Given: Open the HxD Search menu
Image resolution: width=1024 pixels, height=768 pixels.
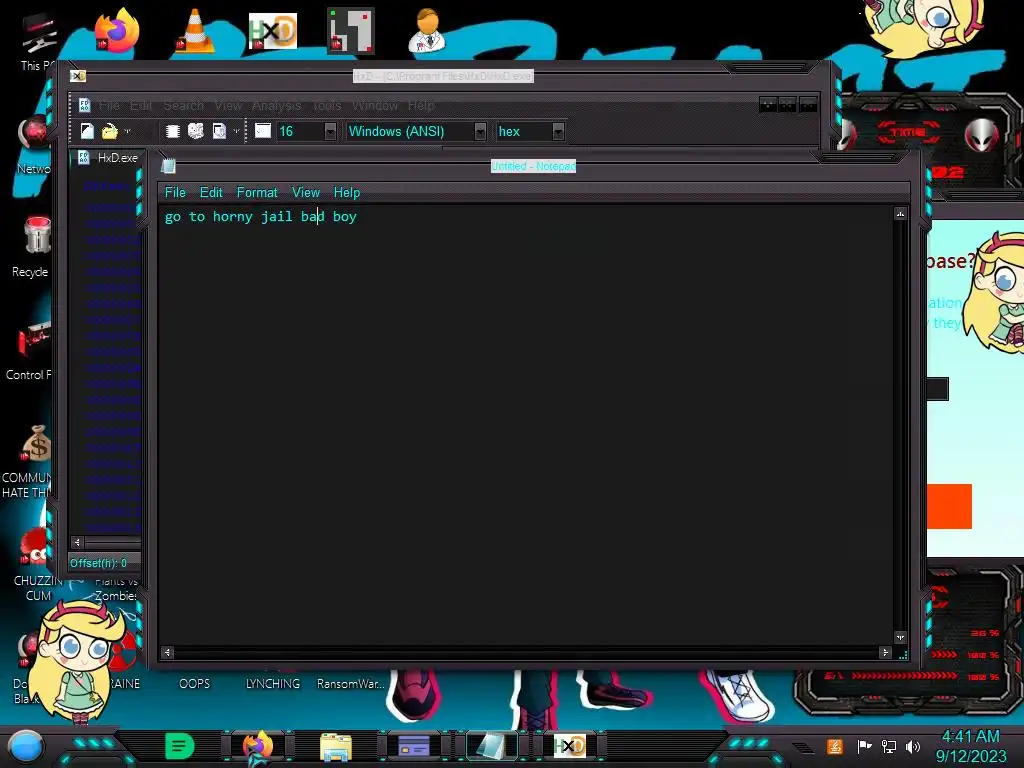Looking at the screenshot, I should (x=184, y=105).
